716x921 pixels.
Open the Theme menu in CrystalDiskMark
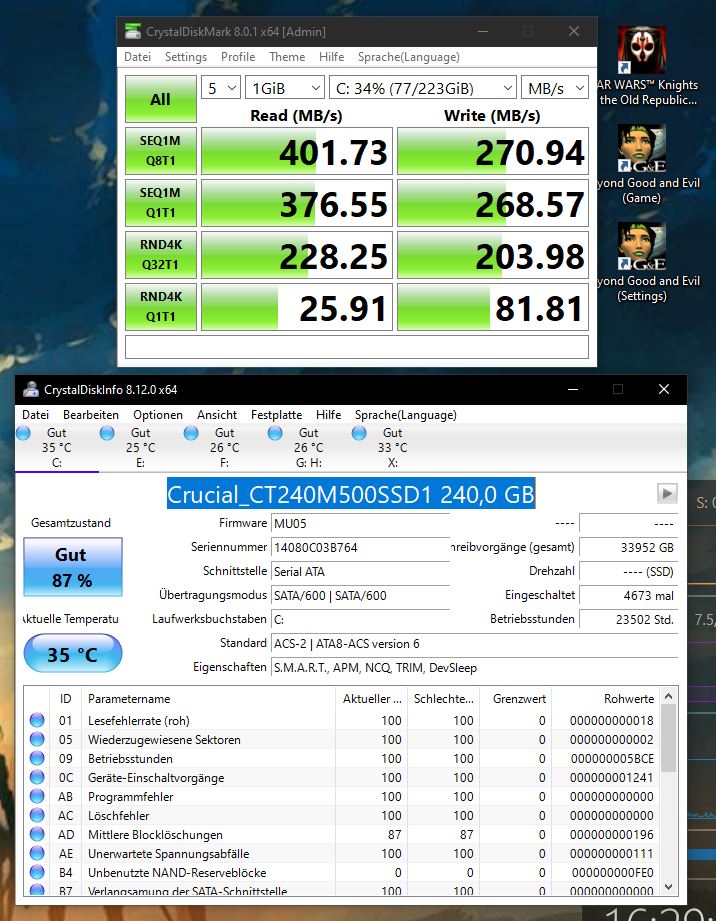pos(287,57)
